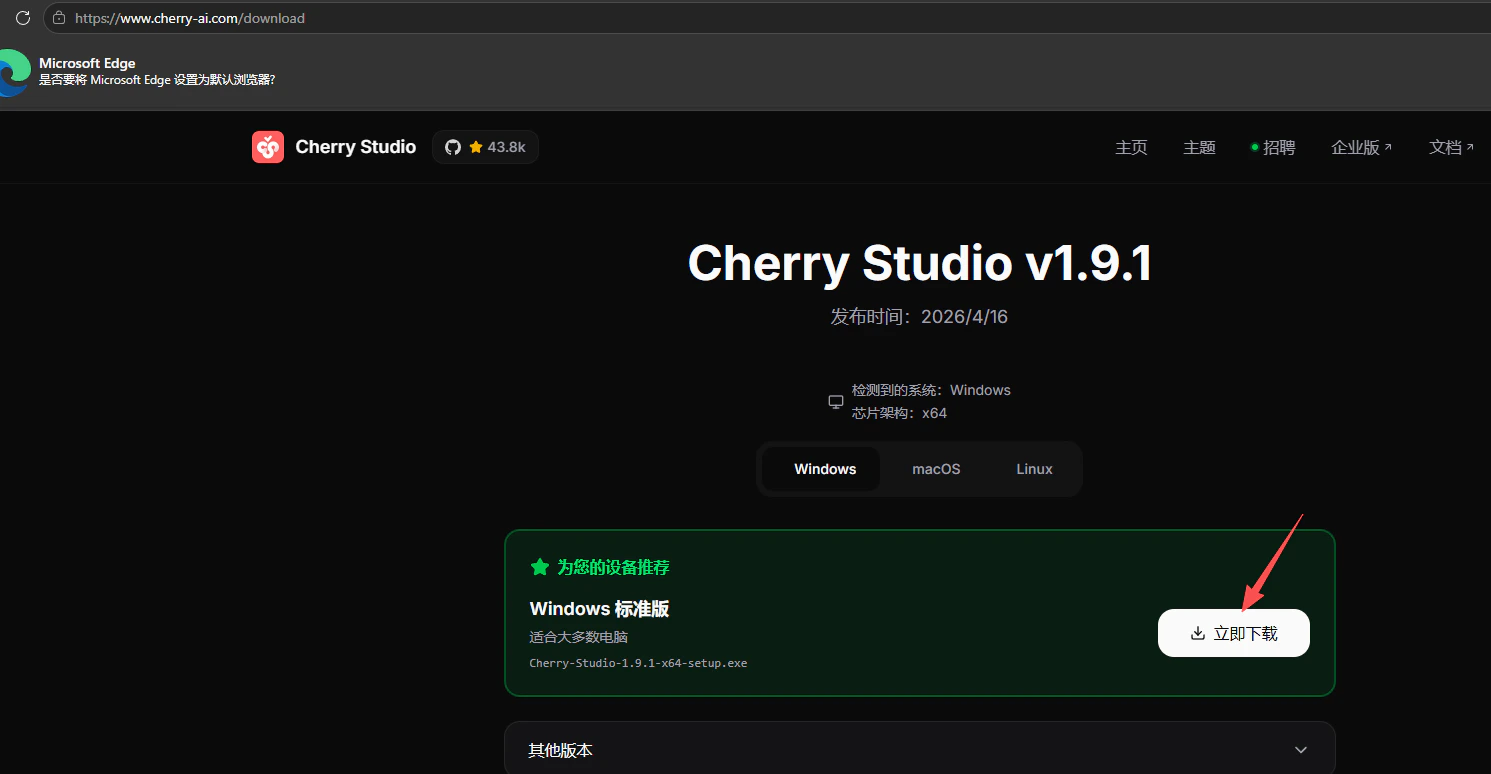Click the 其他版本 label
Screen dimensions: 1491x774
pyautogui.click(x=560, y=750)
